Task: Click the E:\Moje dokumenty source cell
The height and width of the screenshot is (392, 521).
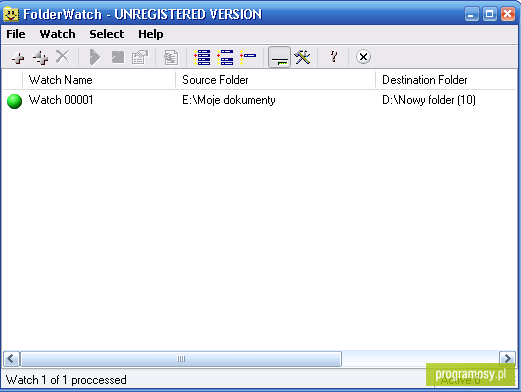Action: 229,100
